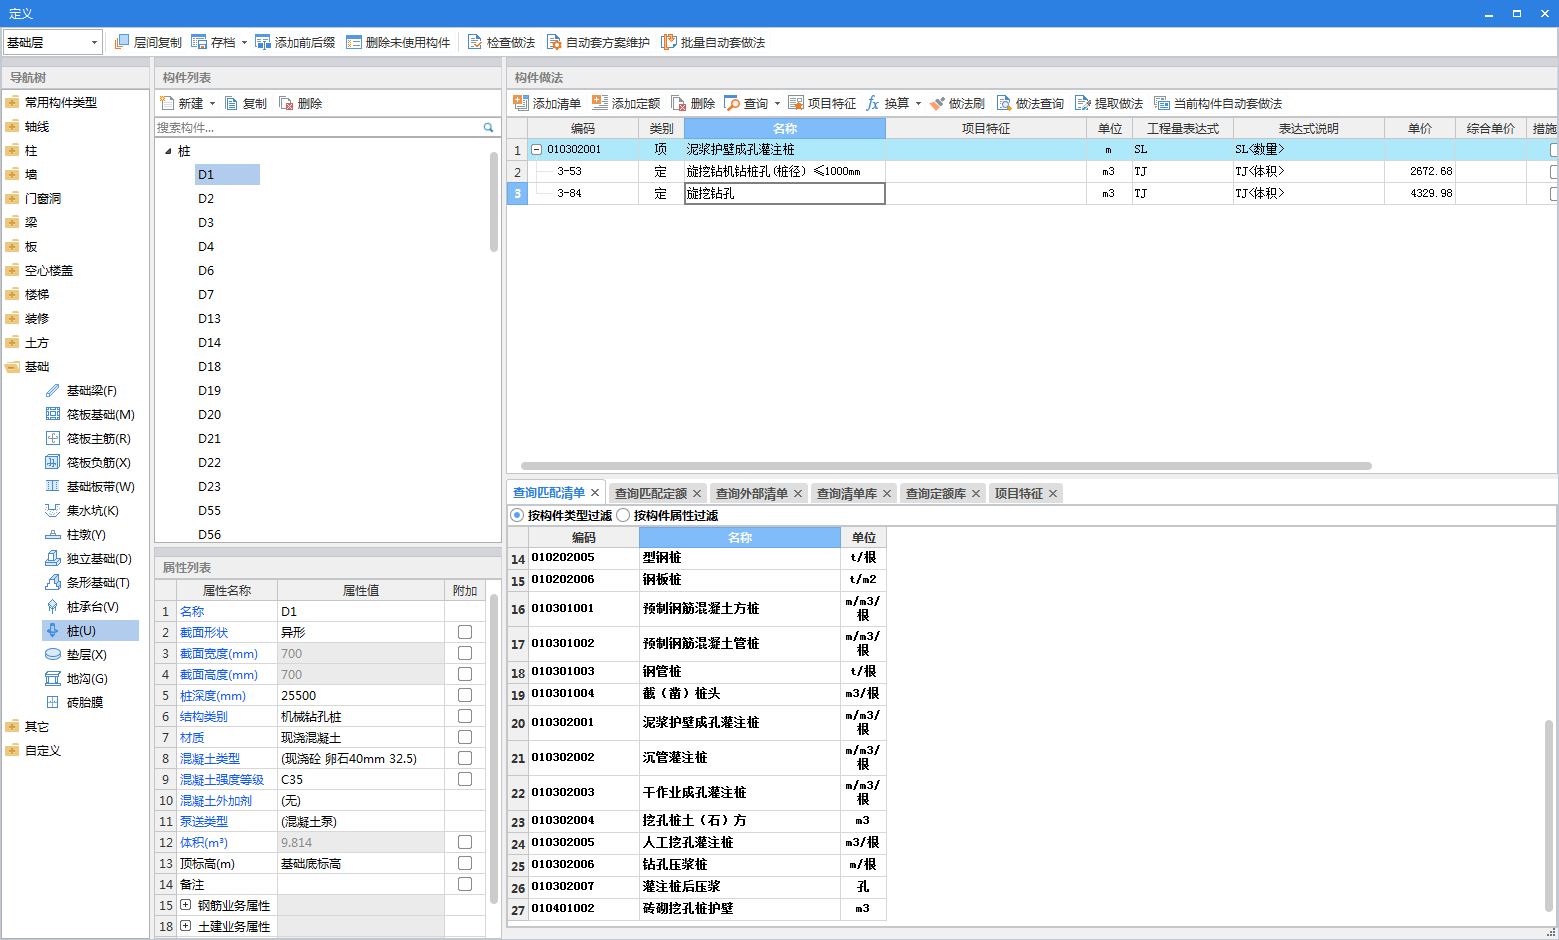The height and width of the screenshot is (940, 1559).
Task: Toggle 附加 checkbox for 结构类别
Action: (x=465, y=716)
